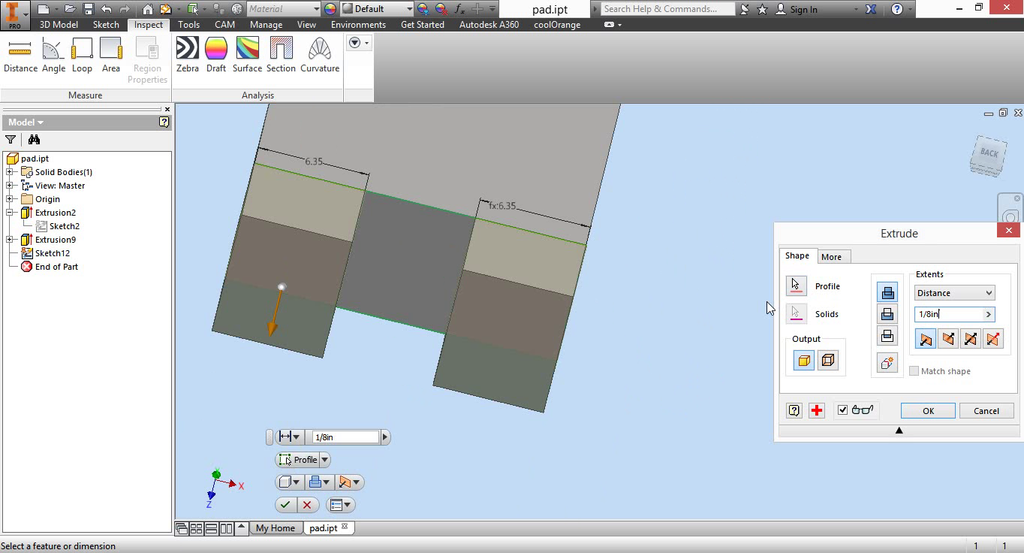
Task: Open the Model browser dropdown
Action: tap(25, 122)
